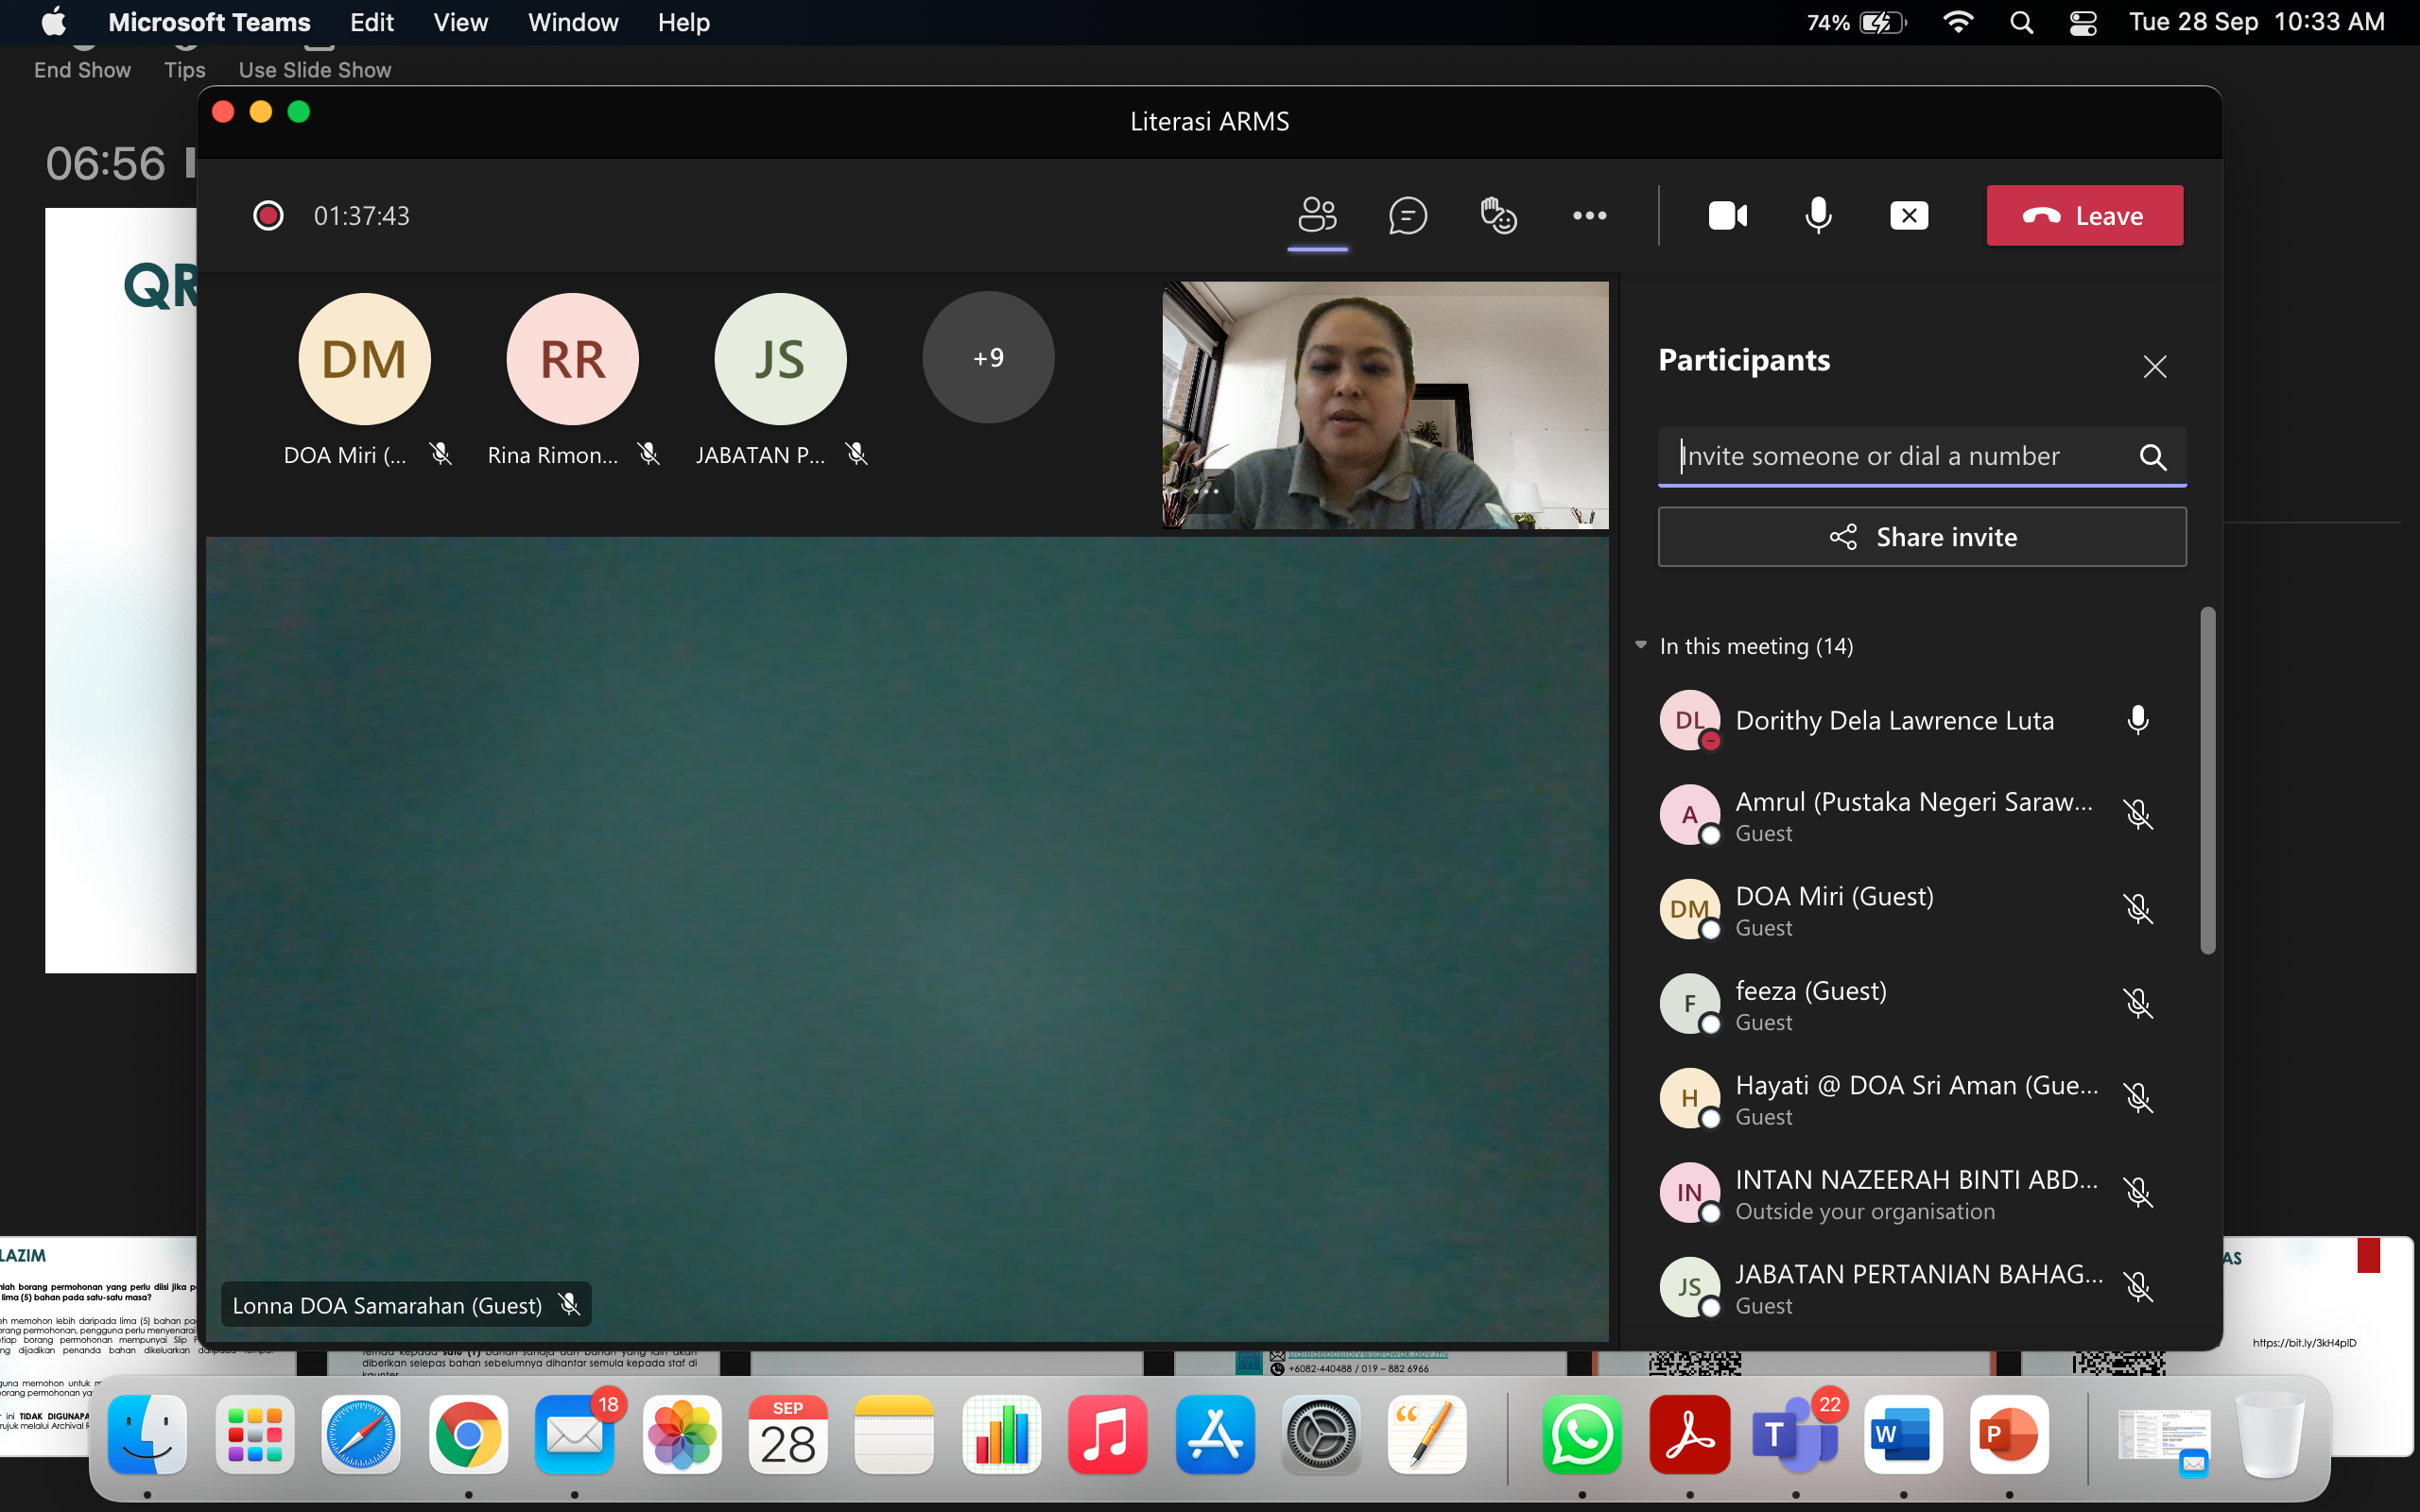
Task: Click Tips in PowerPoint presenter view
Action: click(185, 70)
